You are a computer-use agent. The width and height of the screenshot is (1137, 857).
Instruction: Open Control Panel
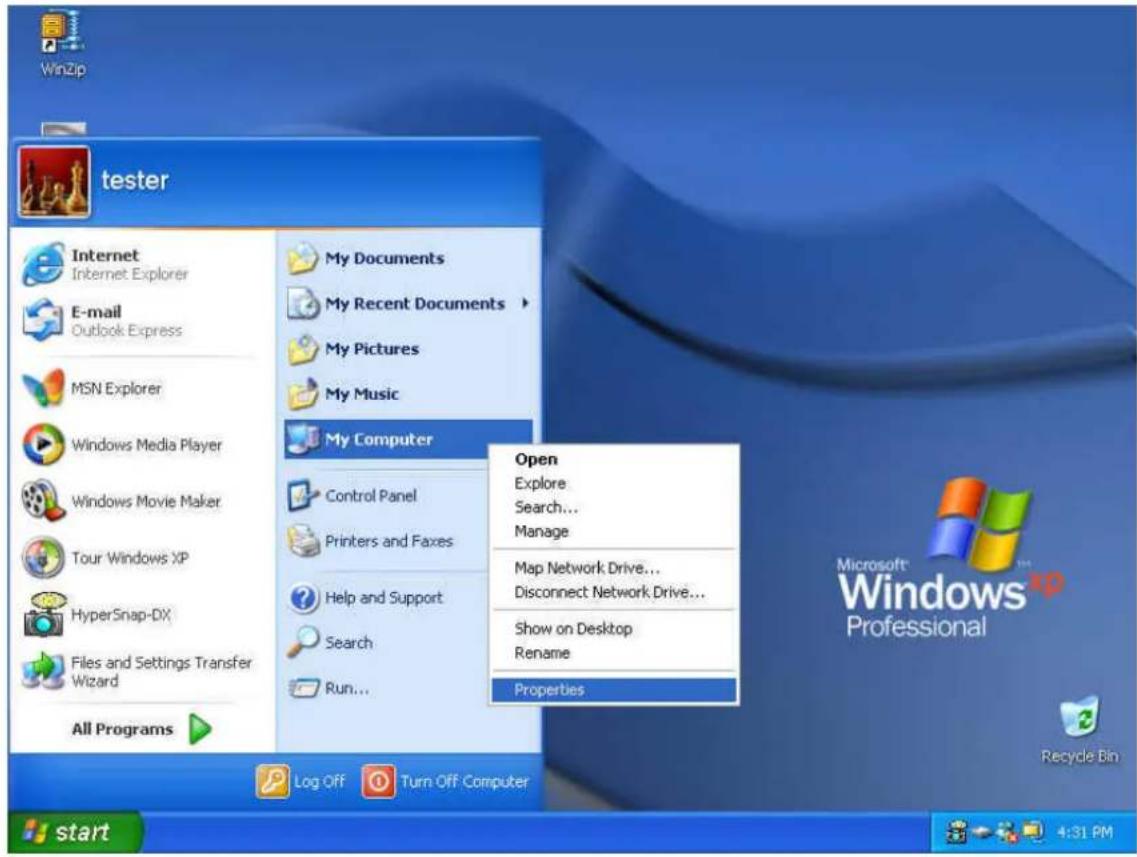[x=352, y=496]
